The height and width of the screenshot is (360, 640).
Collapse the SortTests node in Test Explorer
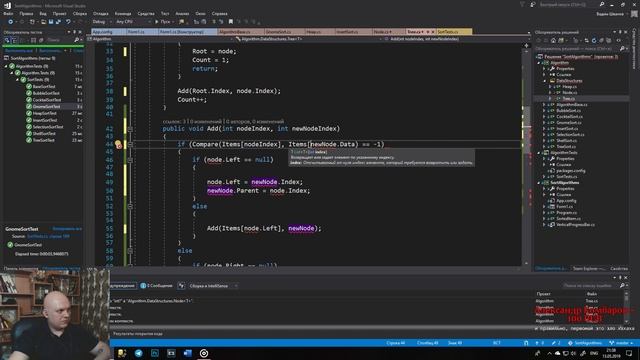18,80
